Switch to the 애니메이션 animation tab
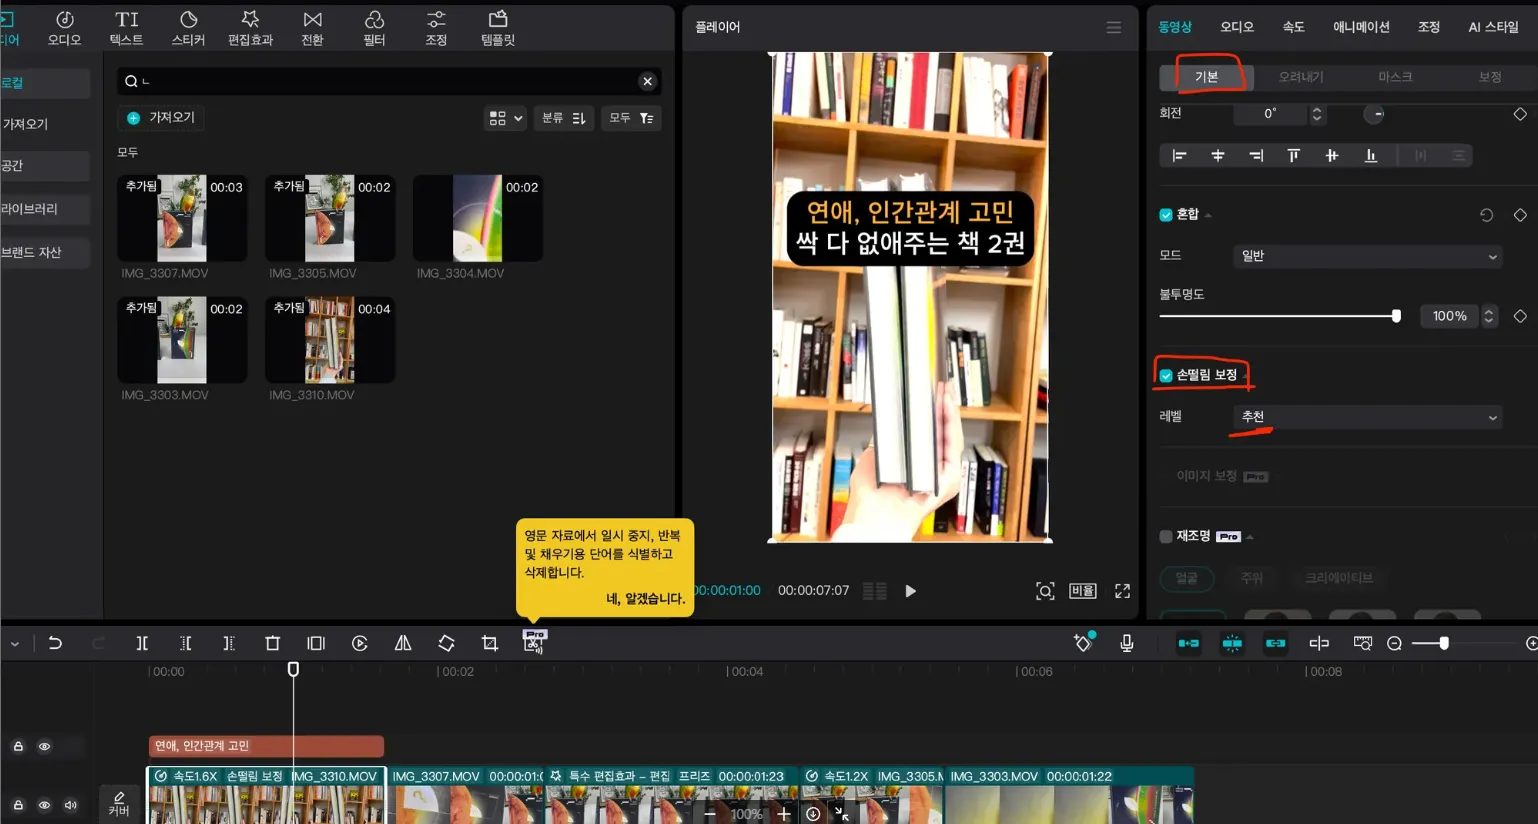Image resolution: width=1538 pixels, height=824 pixels. pyautogui.click(x=1361, y=27)
